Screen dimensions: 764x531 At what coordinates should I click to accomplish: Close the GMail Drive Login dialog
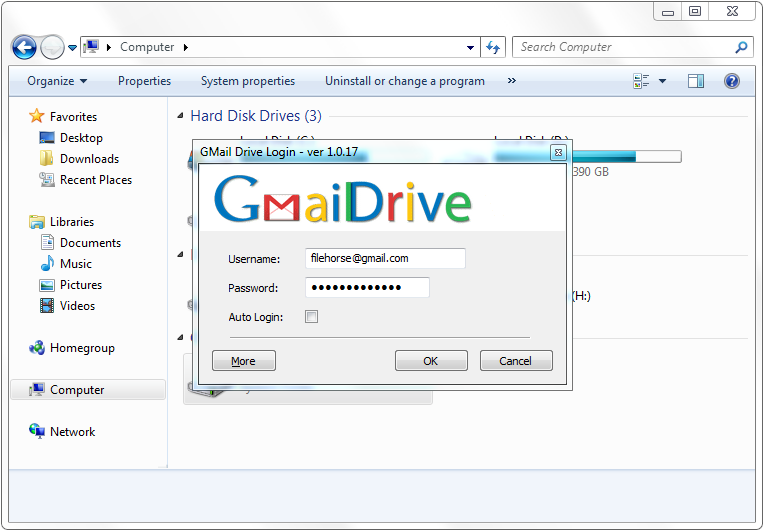tap(558, 152)
